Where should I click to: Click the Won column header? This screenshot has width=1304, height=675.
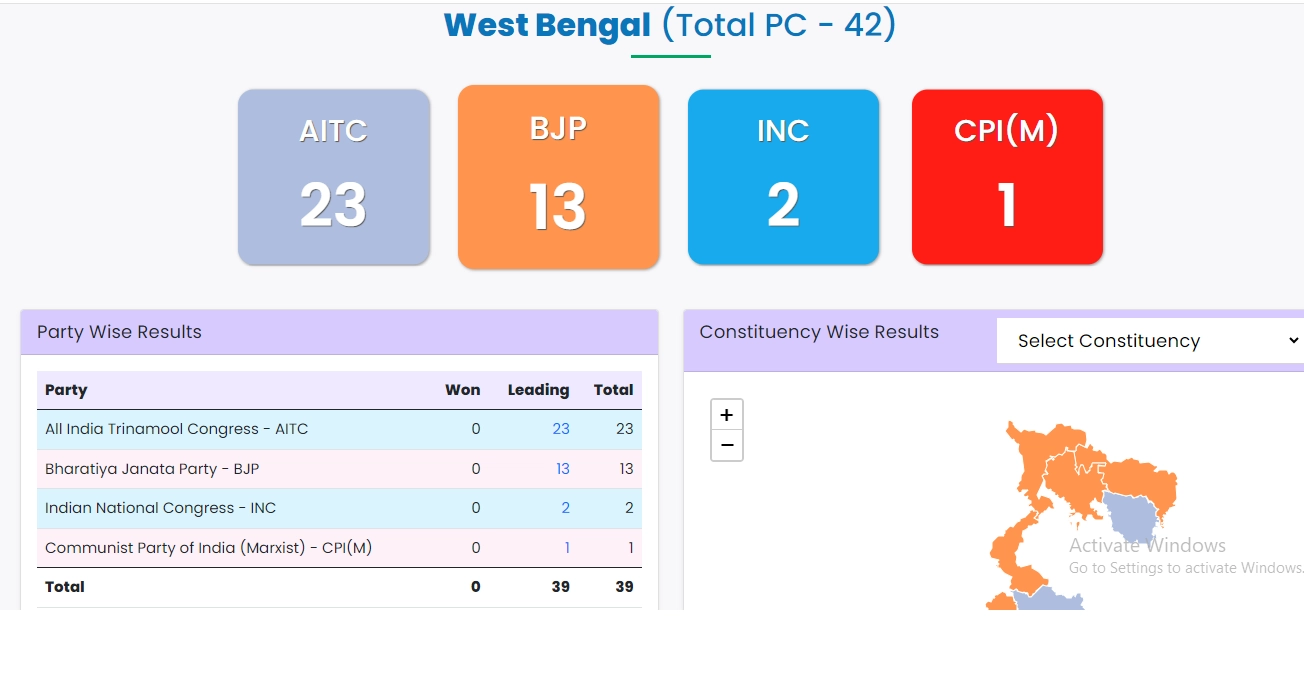(x=462, y=390)
